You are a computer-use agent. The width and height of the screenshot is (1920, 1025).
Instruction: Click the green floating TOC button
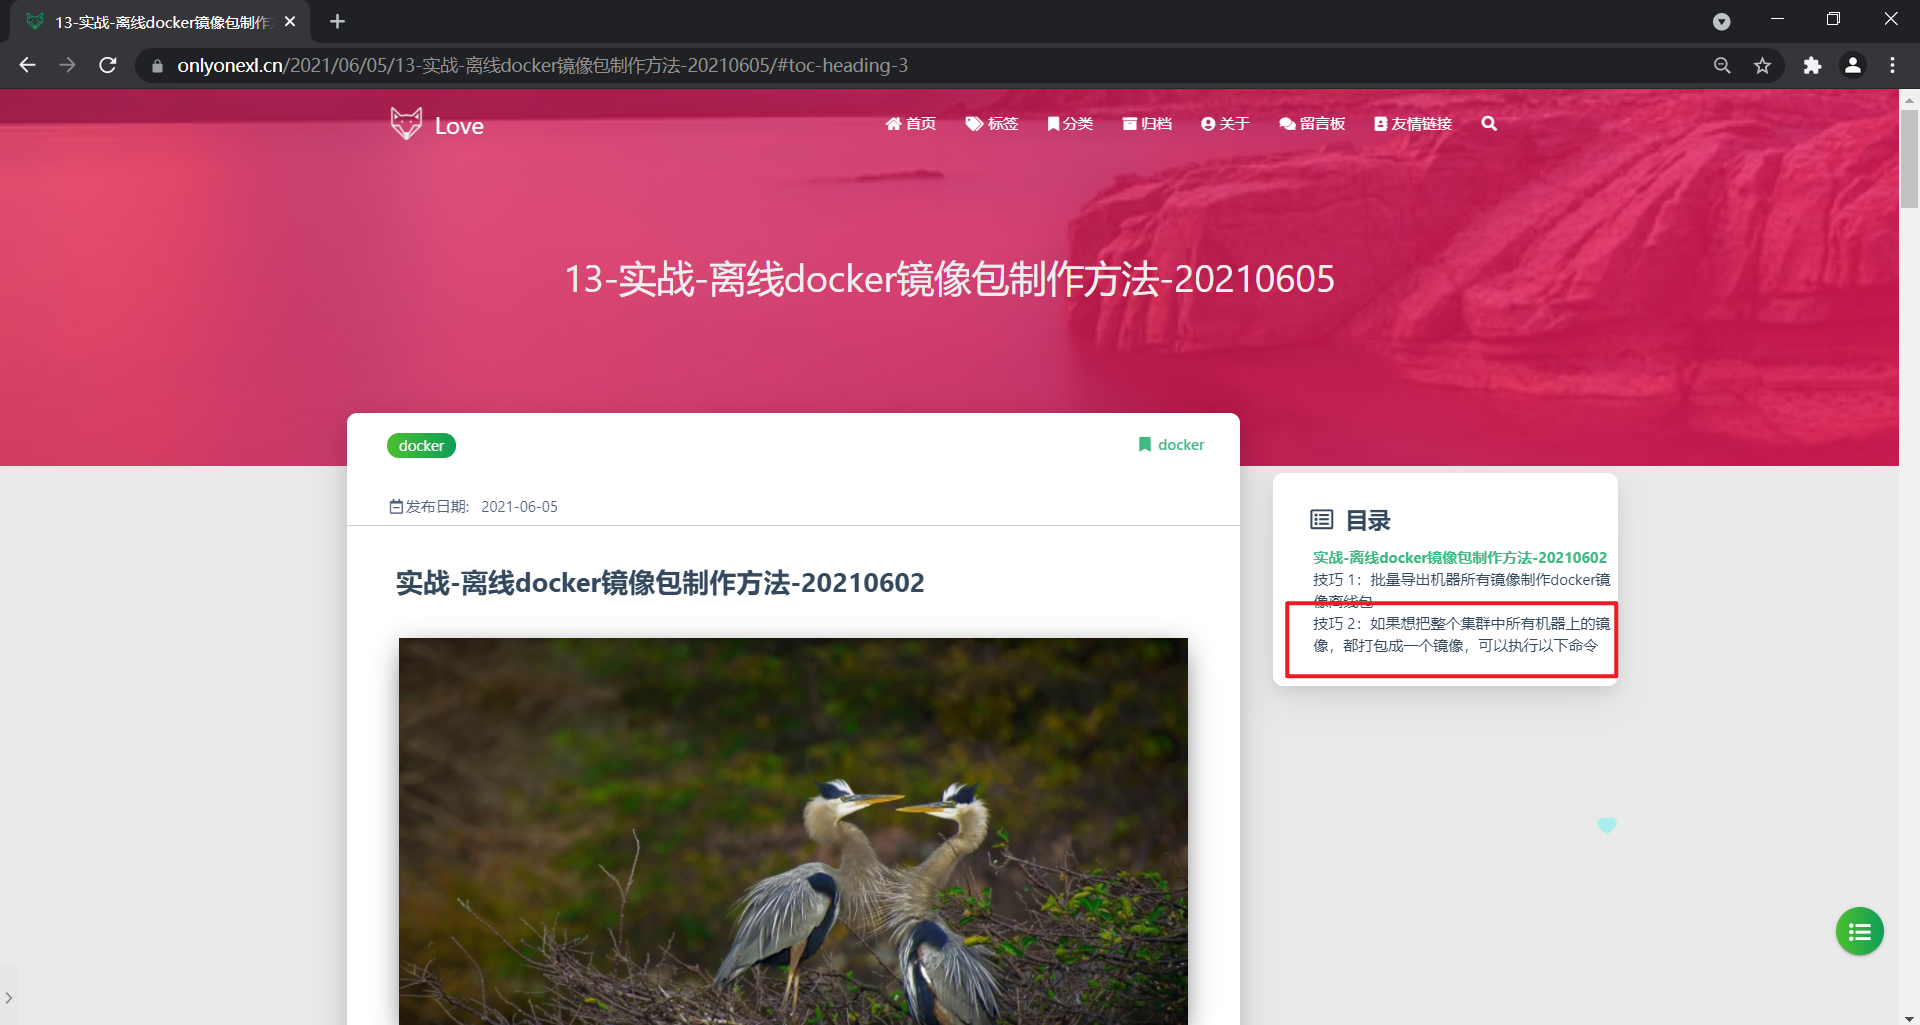tap(1860, 931)
